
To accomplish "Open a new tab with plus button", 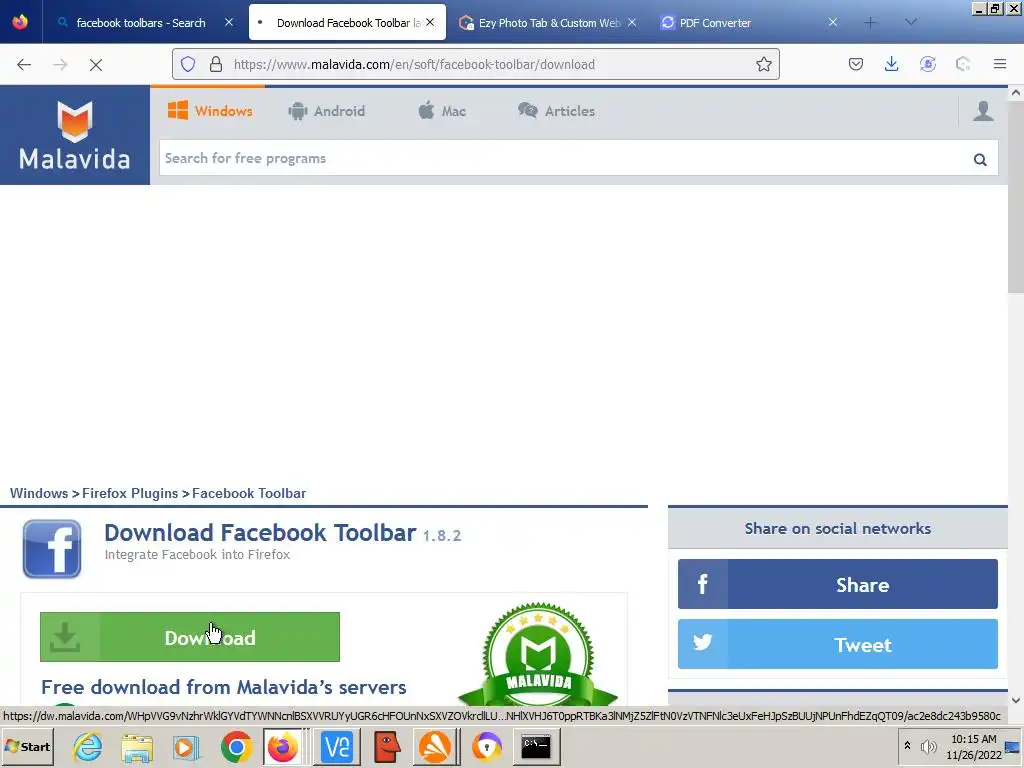I will [870, 23].
